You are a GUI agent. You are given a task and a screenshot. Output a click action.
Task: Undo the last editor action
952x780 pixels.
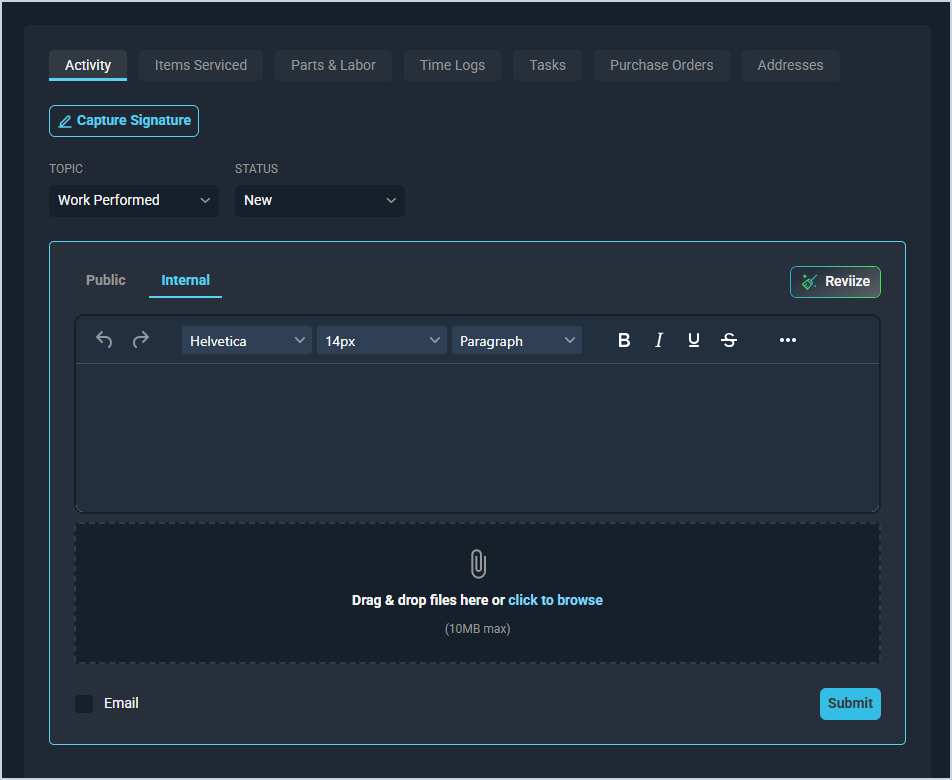pyautogui.click(x=104, y=340)
